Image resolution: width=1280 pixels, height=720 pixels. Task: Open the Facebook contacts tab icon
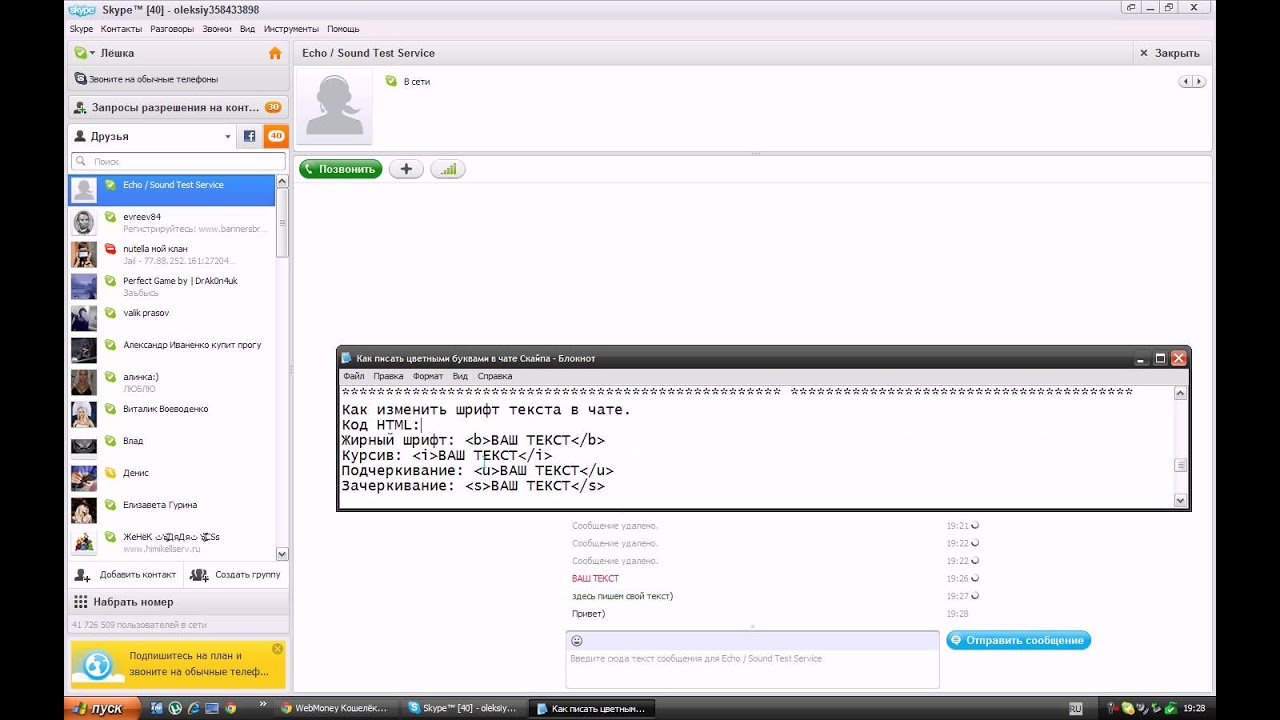tap(250, 136)
